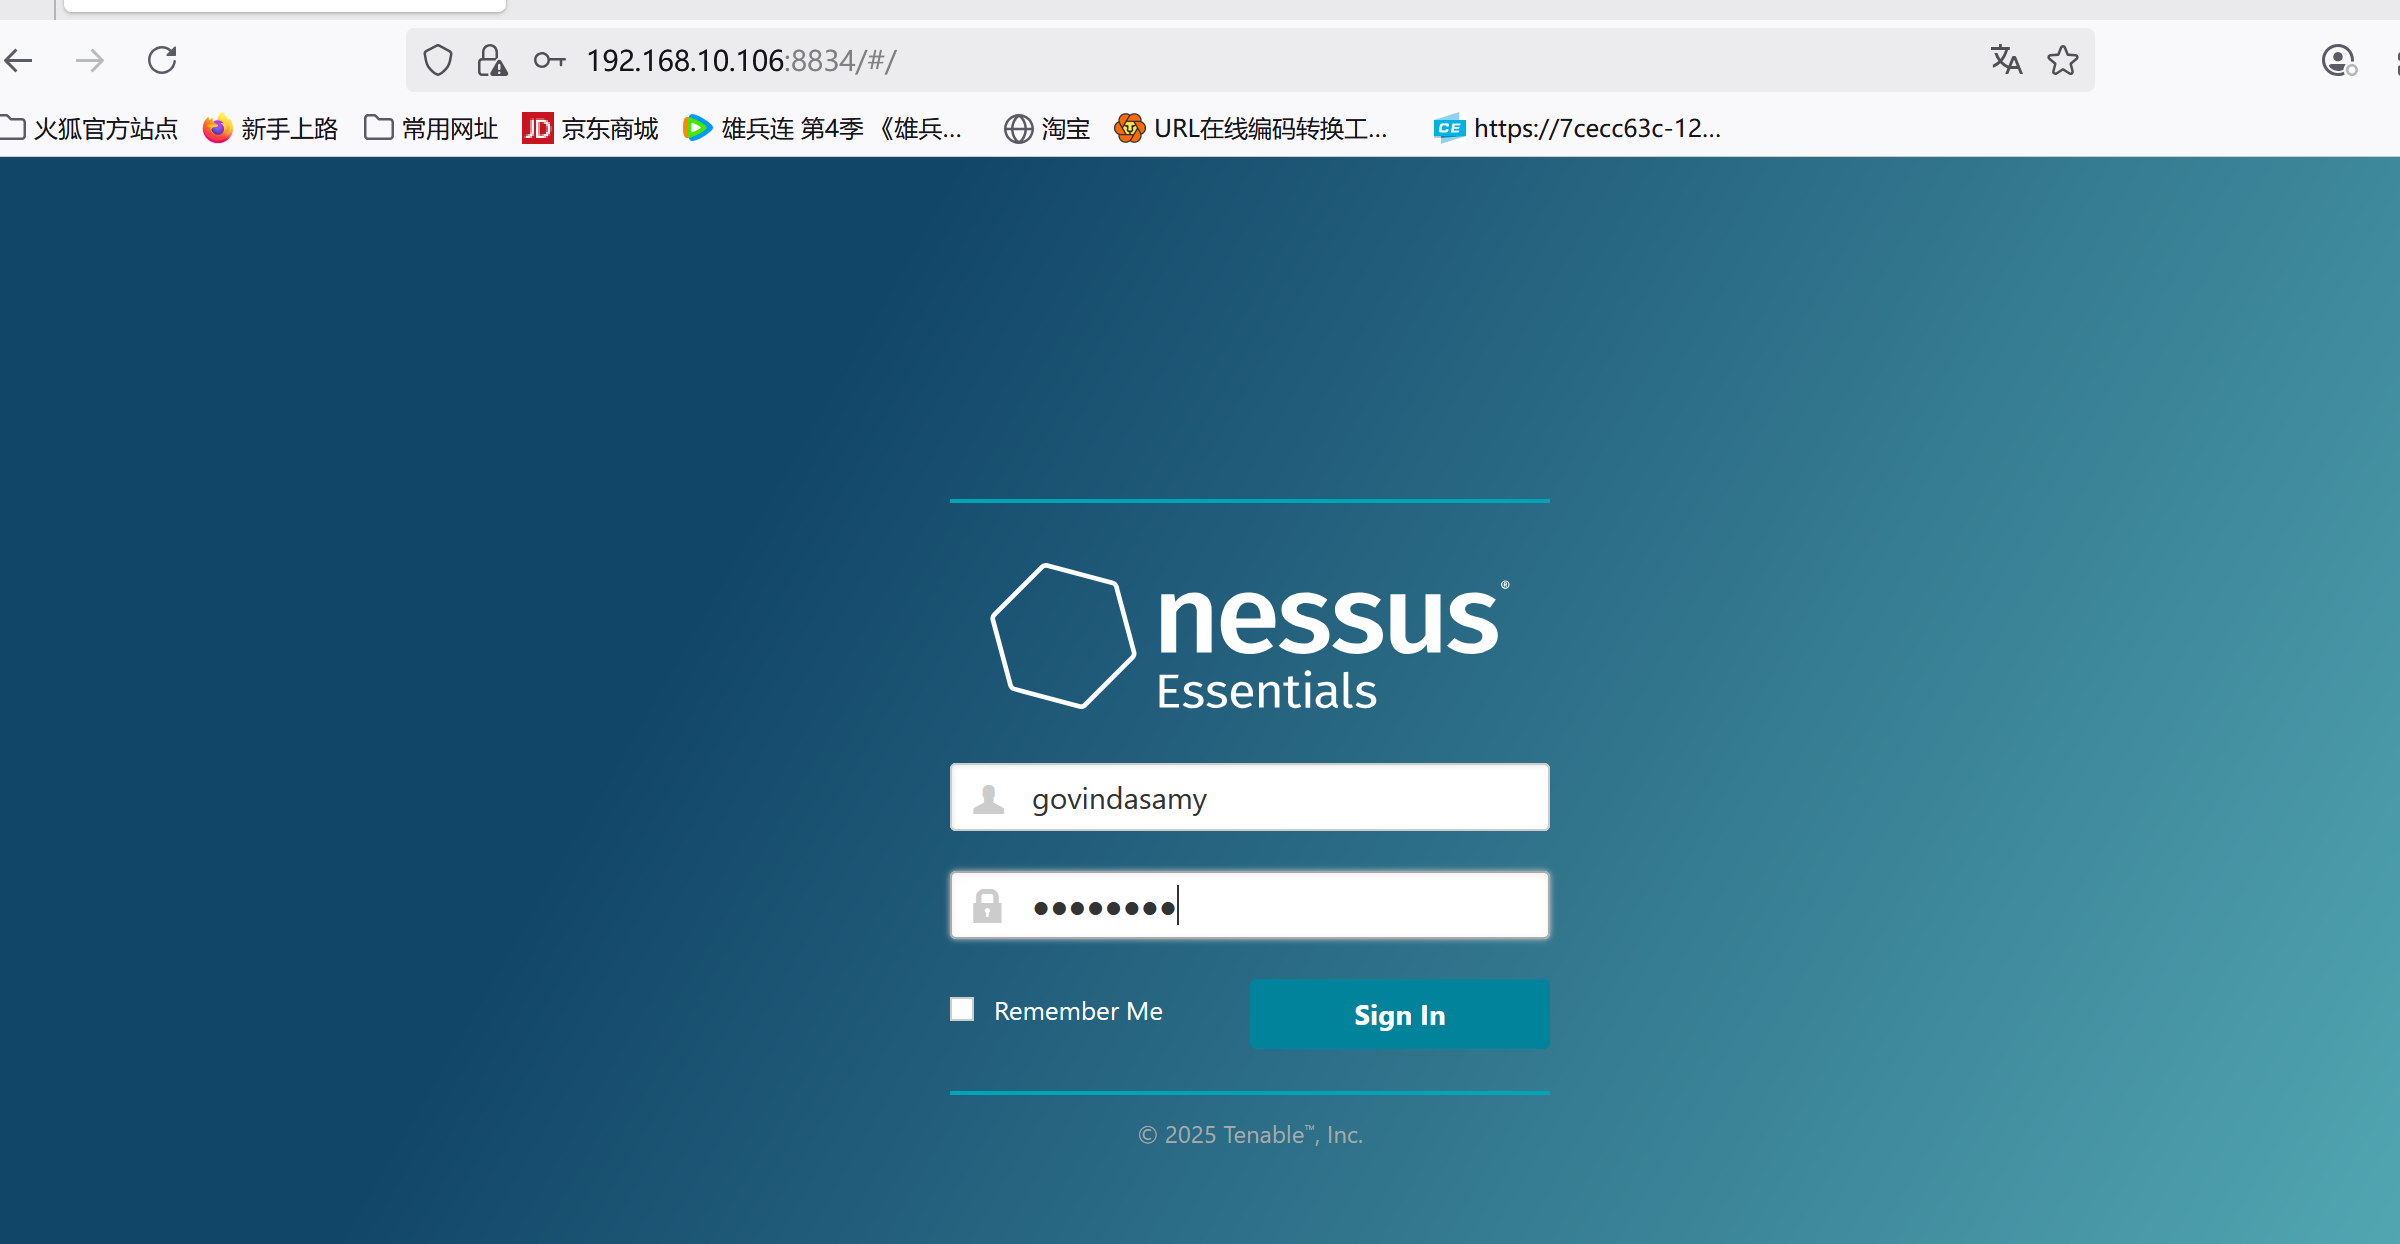Expand the 常用网址 bookmark folder

click(431, 129)
